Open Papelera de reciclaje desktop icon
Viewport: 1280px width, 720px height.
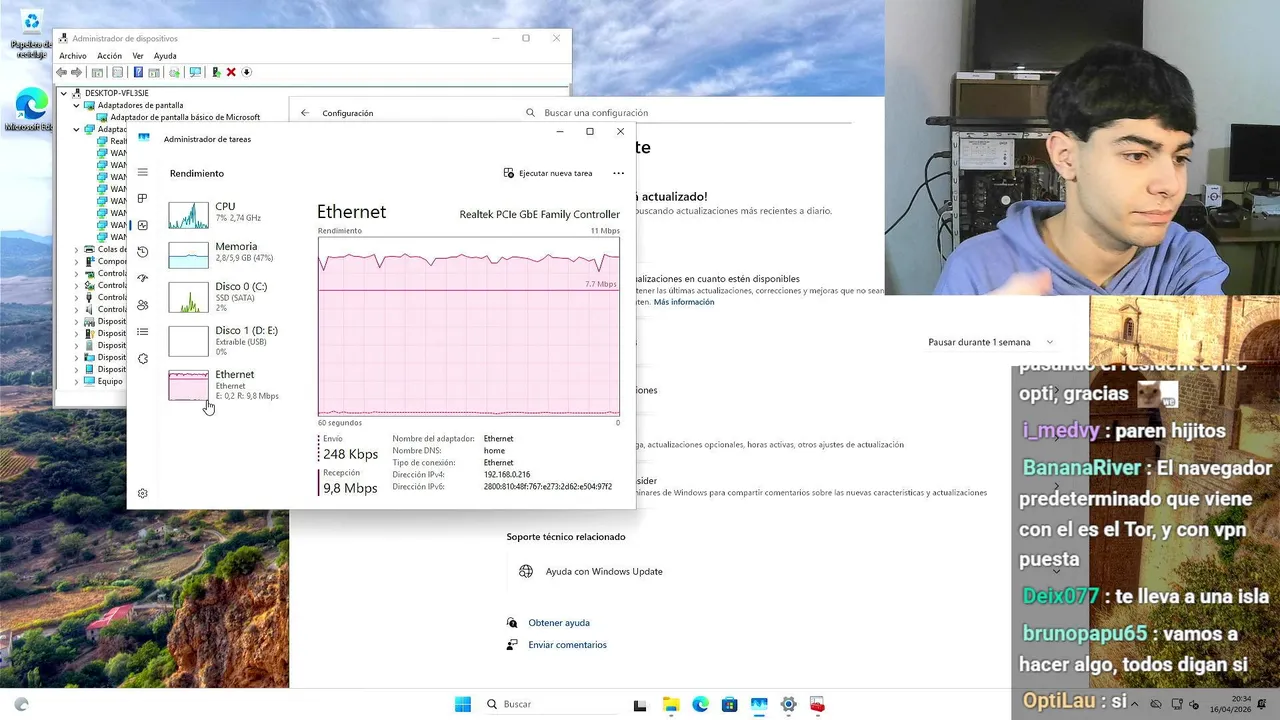pyautogui.click(x=31, y=34)
